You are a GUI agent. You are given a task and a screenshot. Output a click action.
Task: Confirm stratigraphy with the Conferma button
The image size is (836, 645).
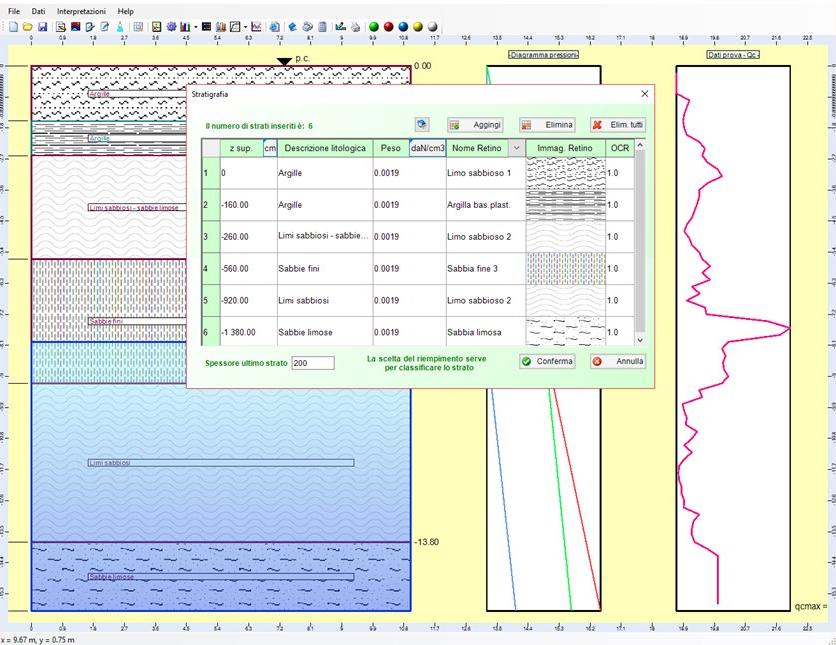(x=547, y=361)
